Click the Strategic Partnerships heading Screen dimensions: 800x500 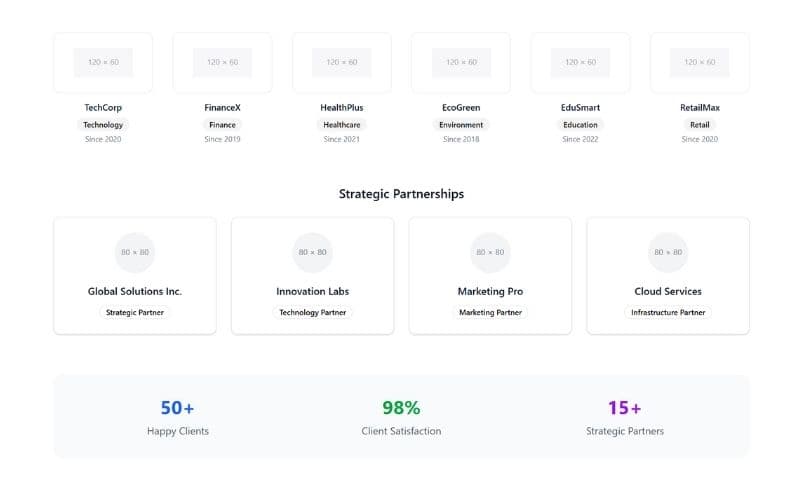pos(401,194)
